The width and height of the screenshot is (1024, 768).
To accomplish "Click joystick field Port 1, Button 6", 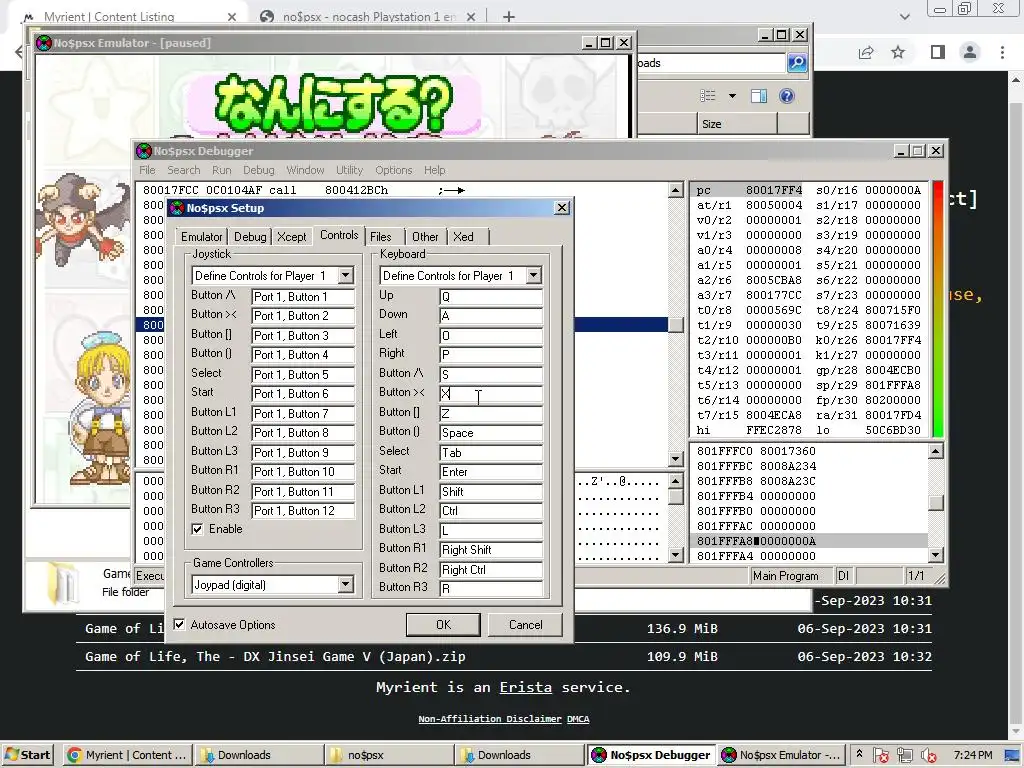I will (x=303, y=394).
